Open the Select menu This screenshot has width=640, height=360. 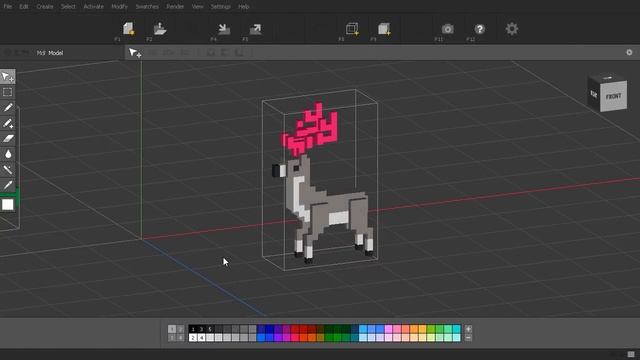(68, 7)
